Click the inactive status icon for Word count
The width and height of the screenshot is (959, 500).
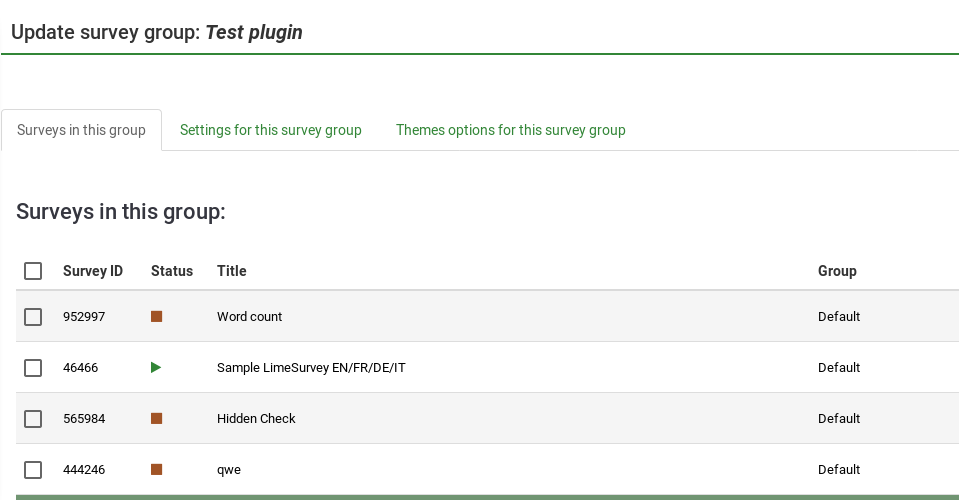coord(156,317)
